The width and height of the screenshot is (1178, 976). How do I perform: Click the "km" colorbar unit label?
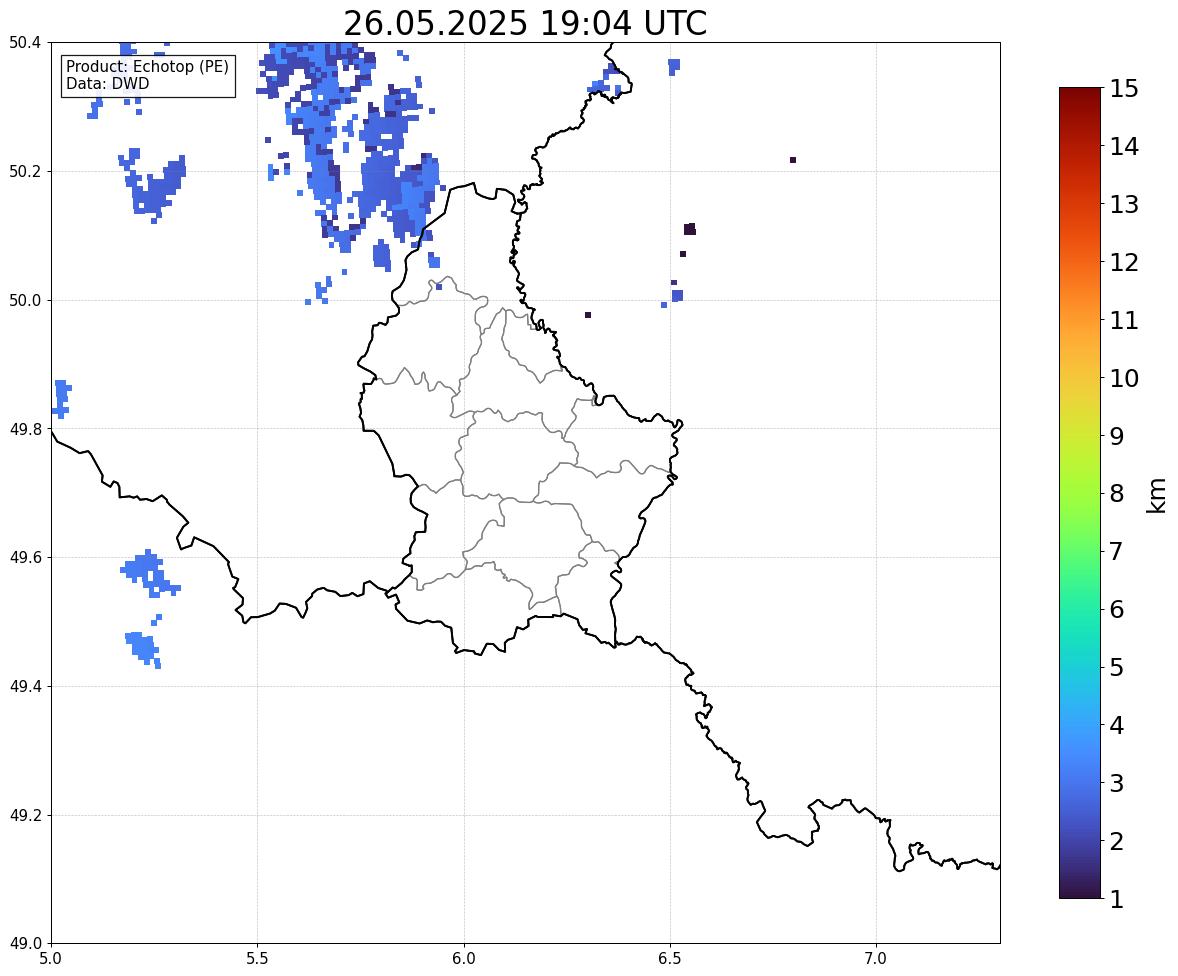[1156, 495]
